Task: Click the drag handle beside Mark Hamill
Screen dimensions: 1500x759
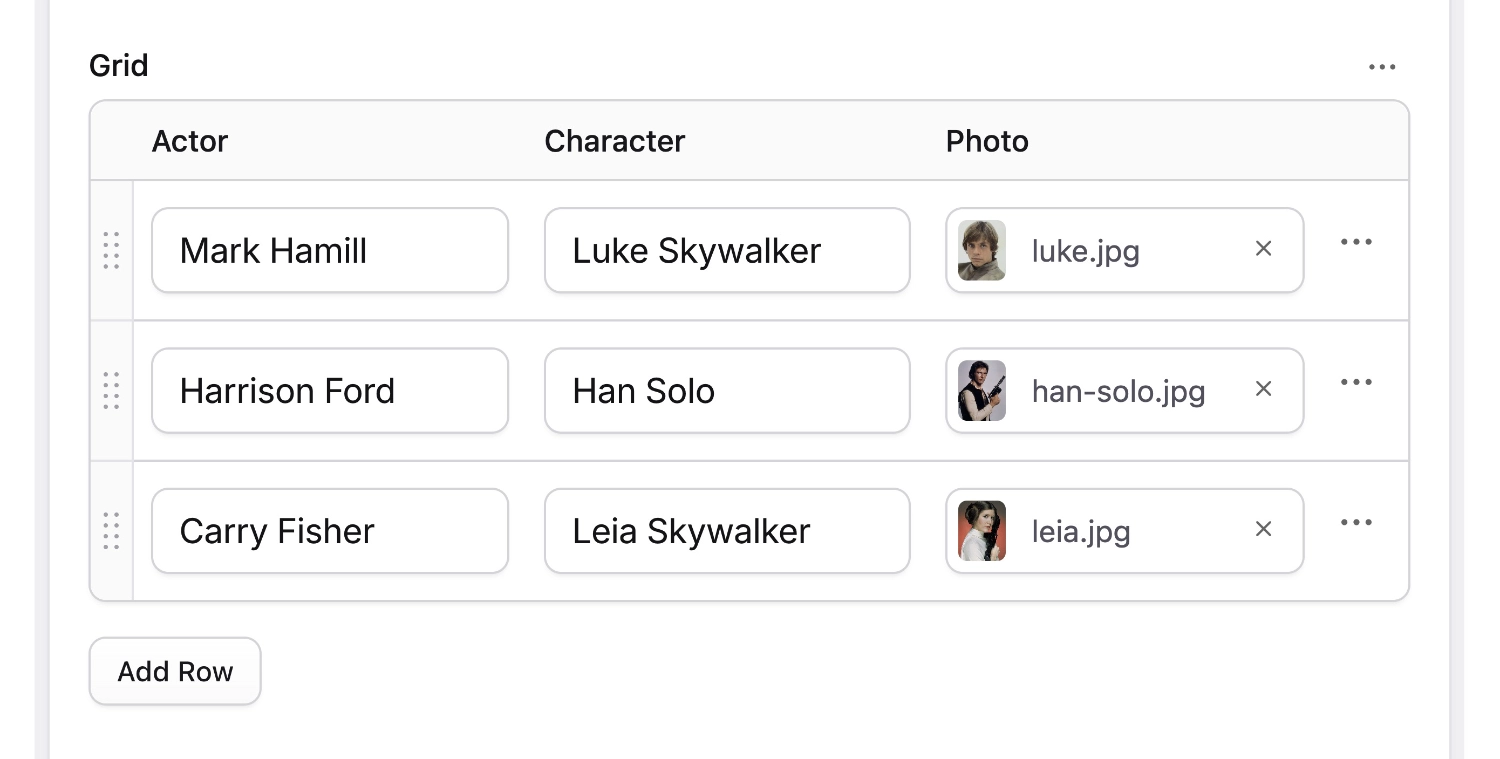Action: [x=112, y=252]
